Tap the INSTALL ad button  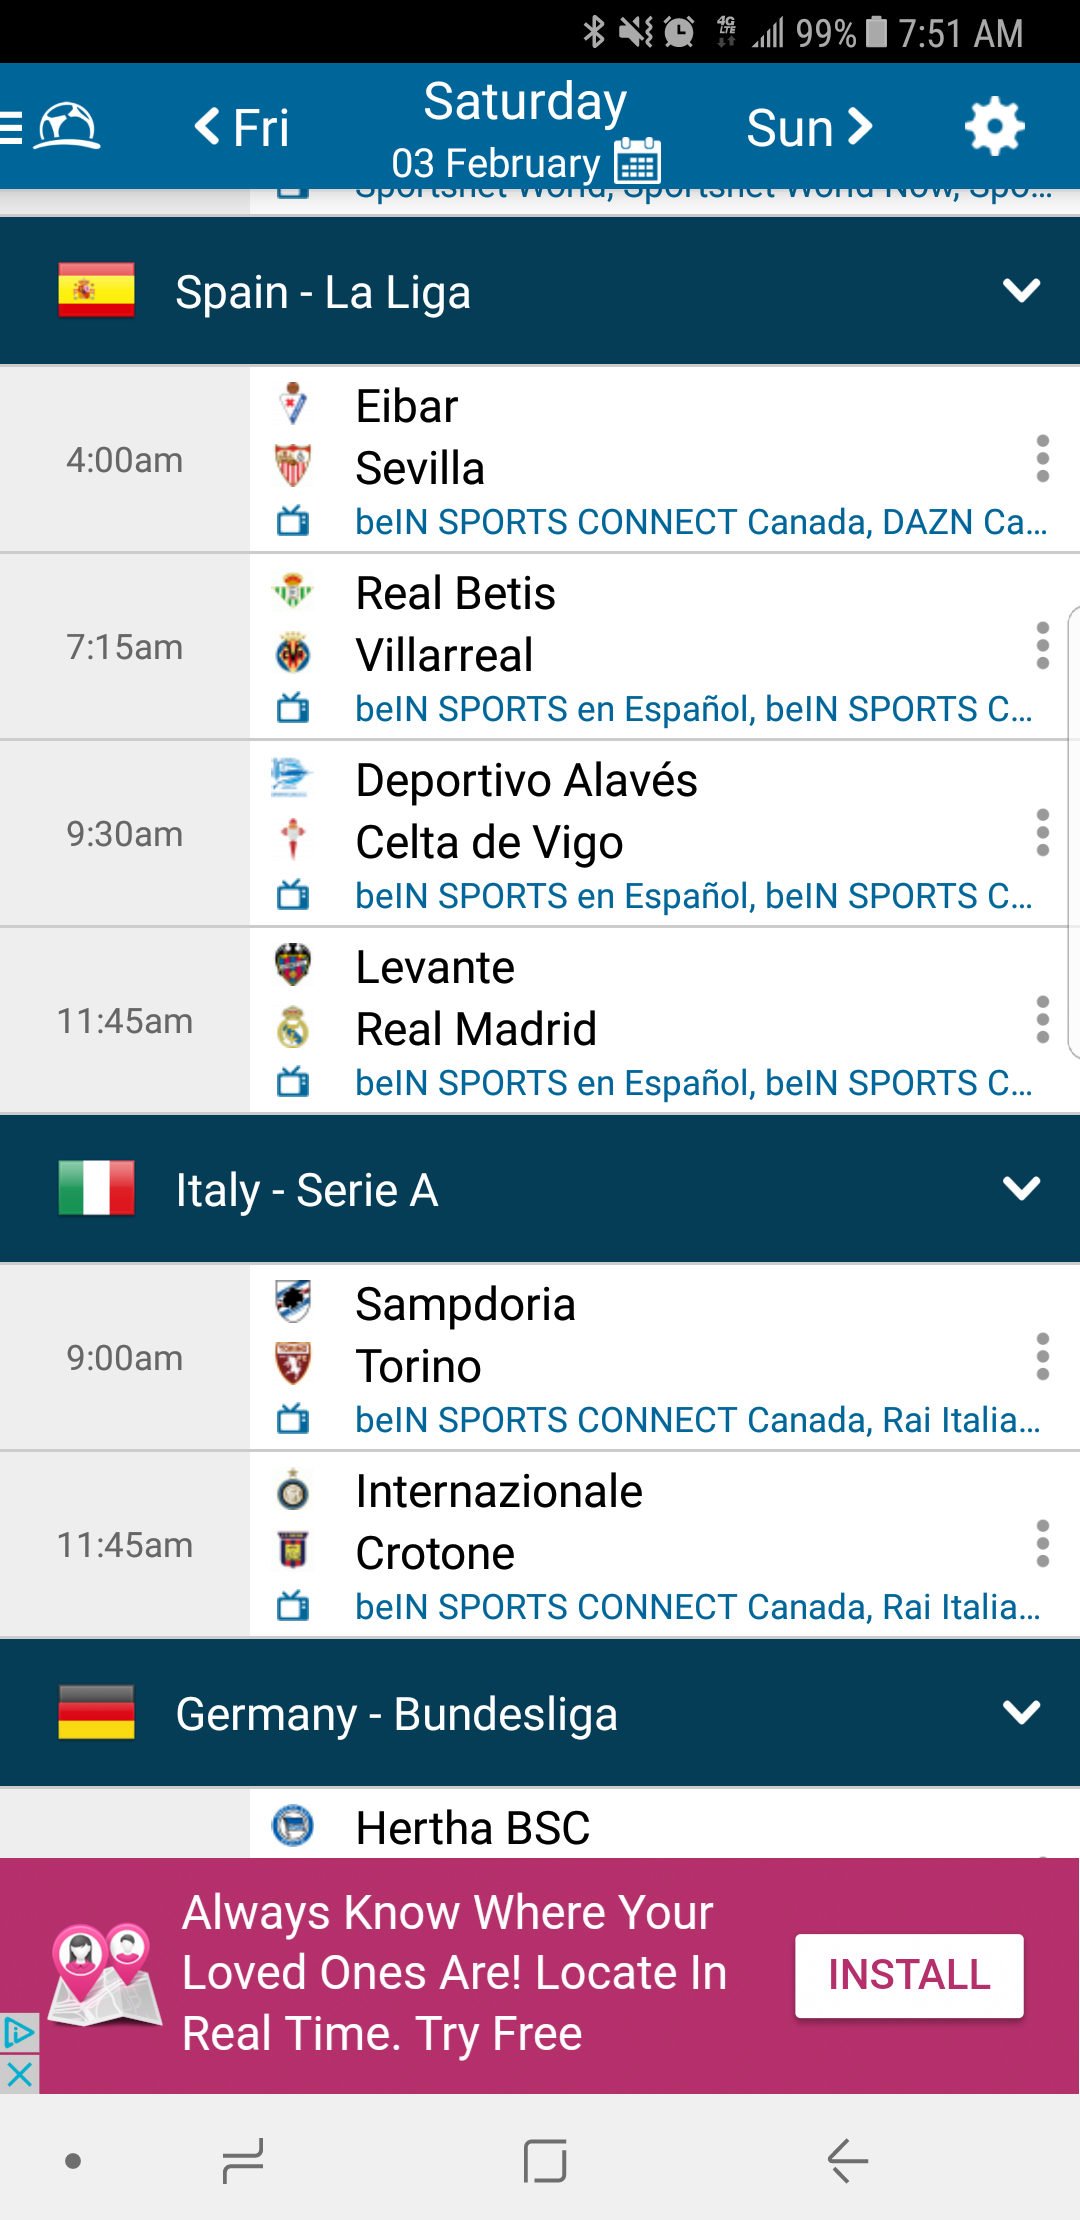(908, 1975)
